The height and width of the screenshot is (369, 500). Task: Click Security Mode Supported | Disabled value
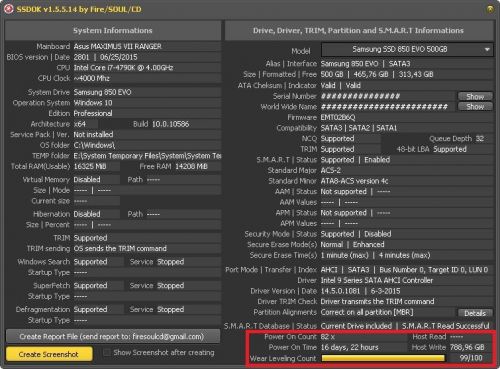pos(356,234)
